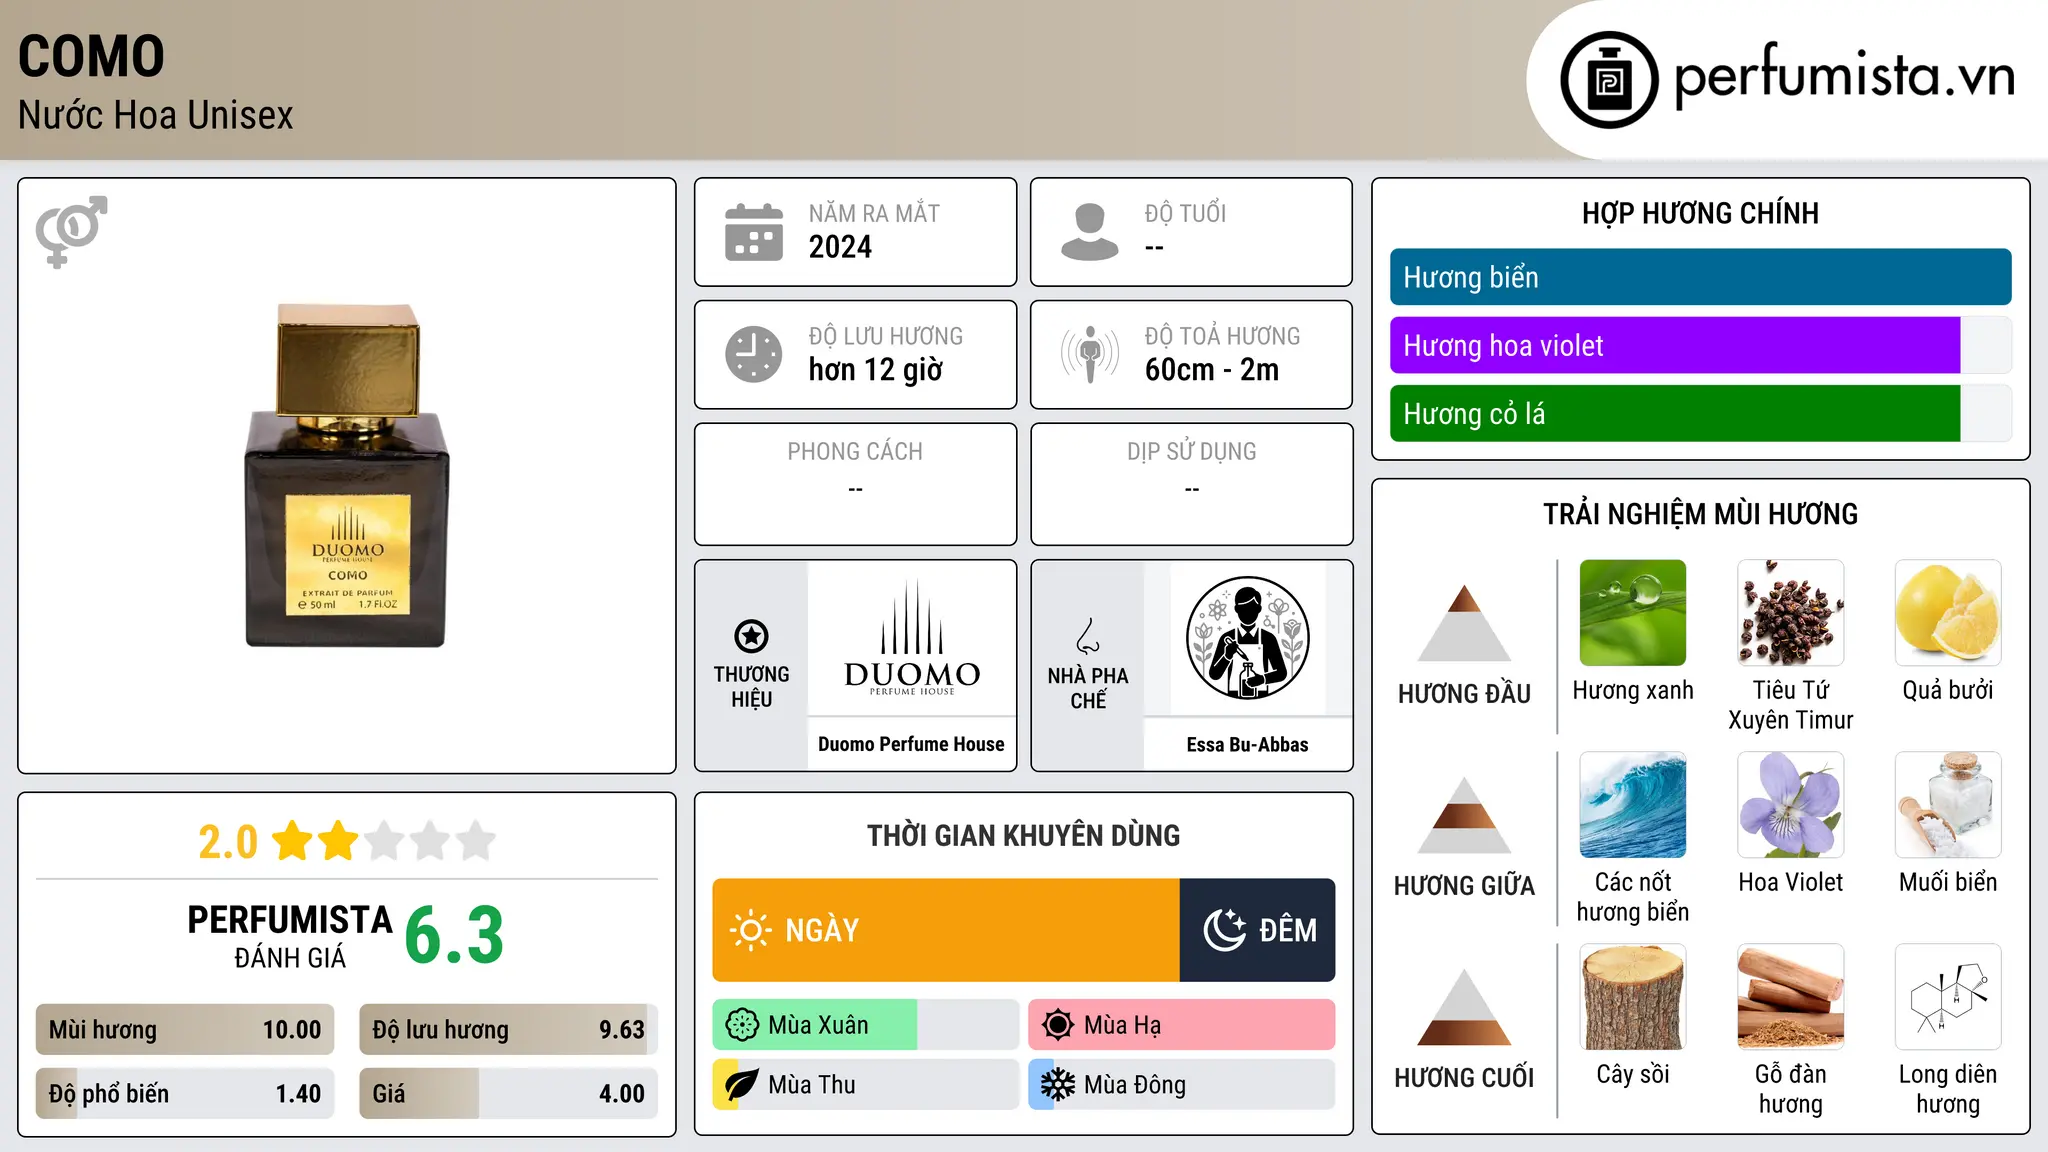Click the unisex gender symbol icon

point(71,231)
